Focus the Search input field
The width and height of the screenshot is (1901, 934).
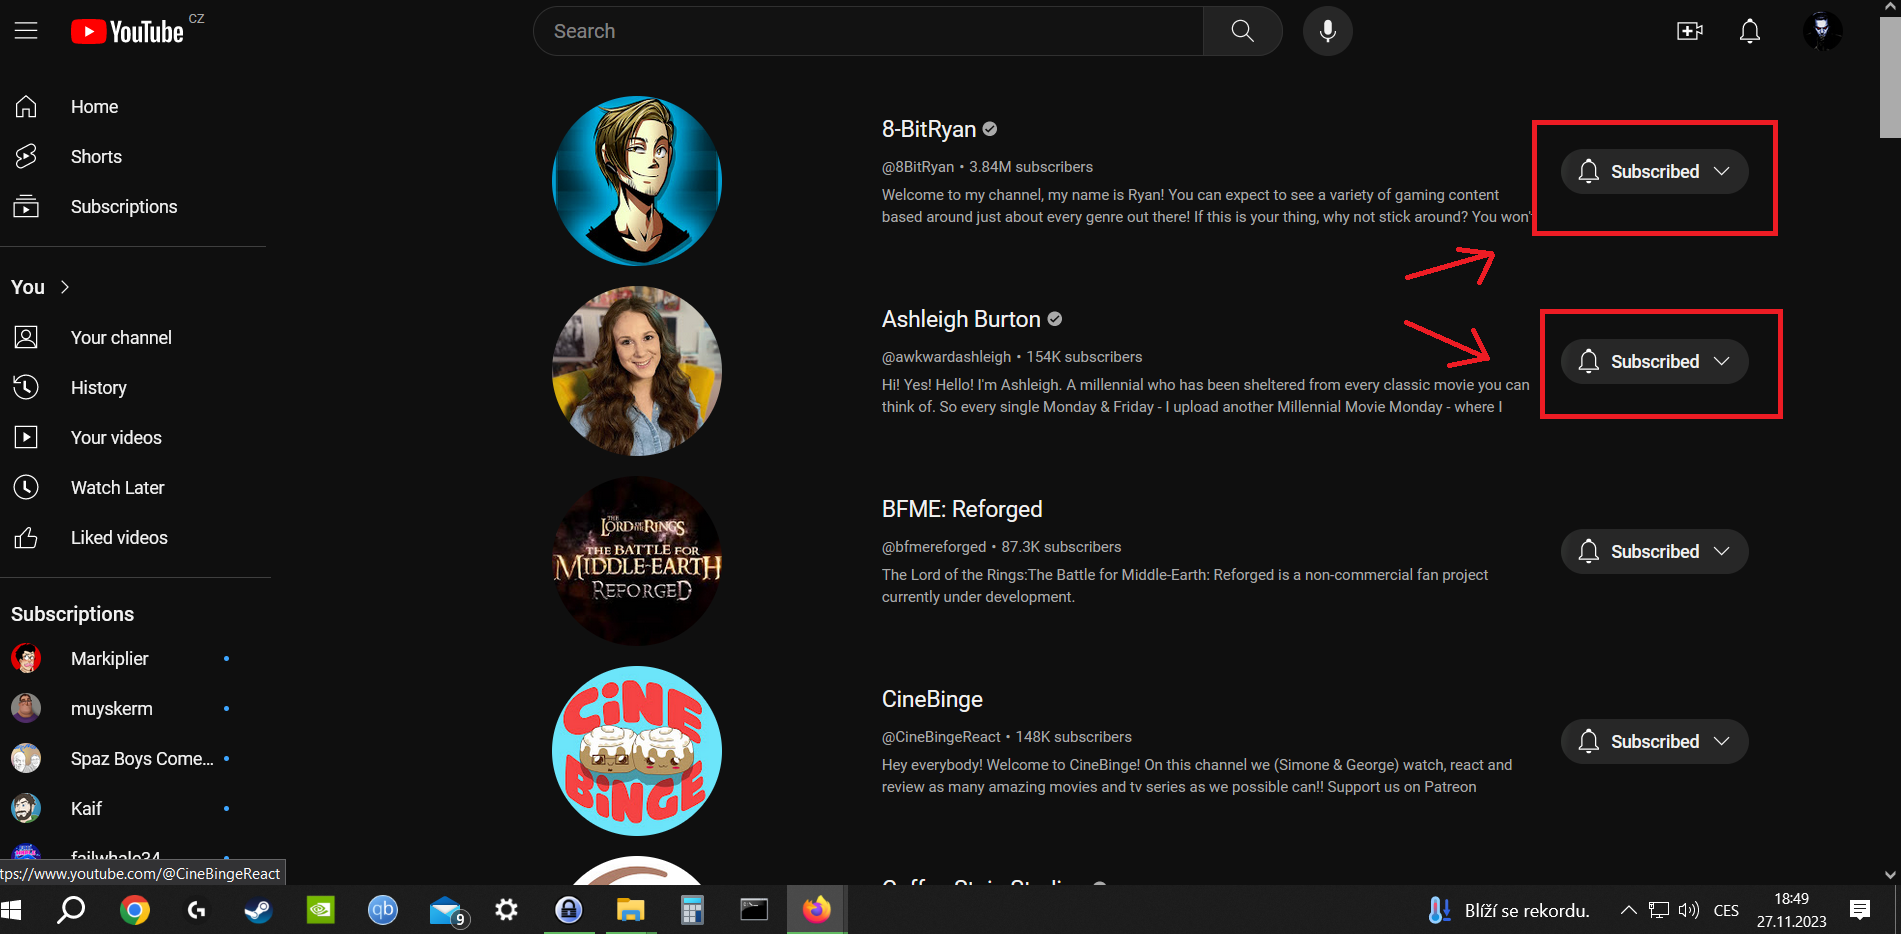pyautogui.click(x=868, y=31)
